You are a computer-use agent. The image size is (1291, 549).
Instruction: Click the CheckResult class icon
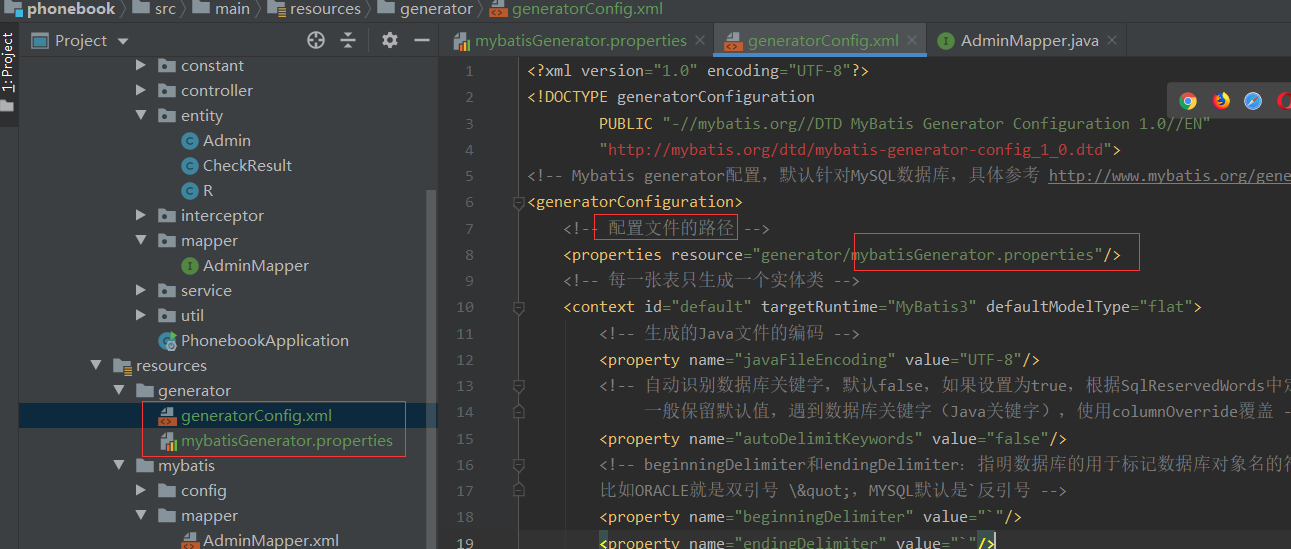click(x=190, y=166)
